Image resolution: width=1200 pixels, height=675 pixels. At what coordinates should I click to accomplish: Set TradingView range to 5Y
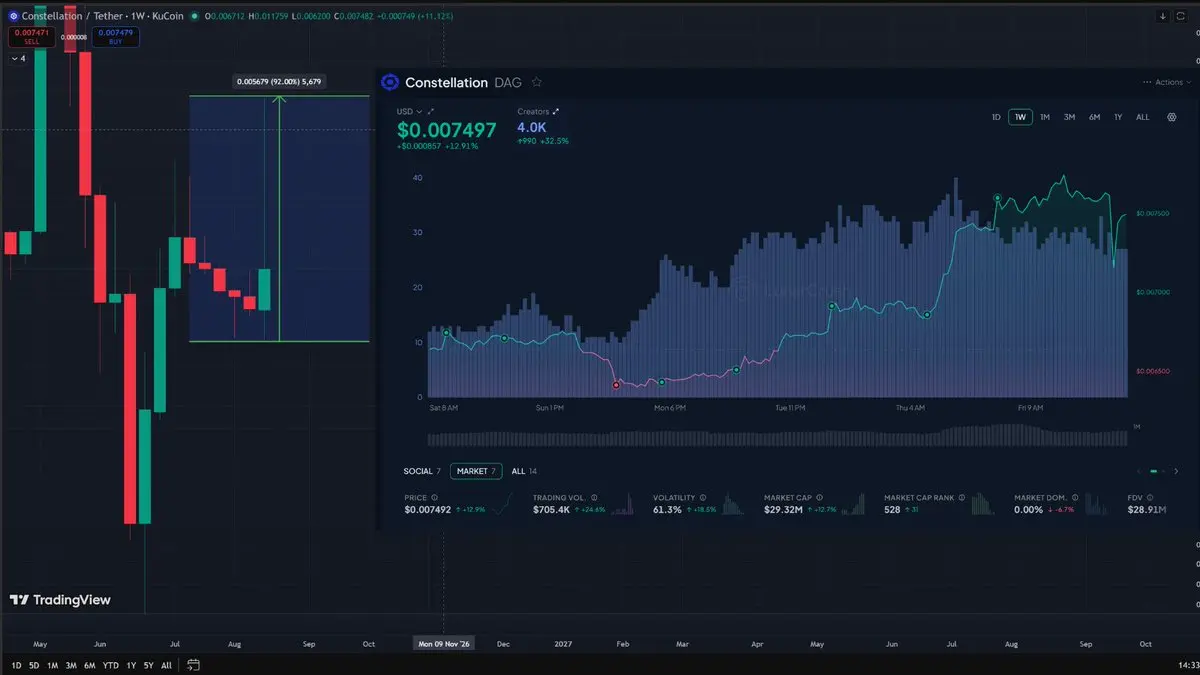pos(148,665)
